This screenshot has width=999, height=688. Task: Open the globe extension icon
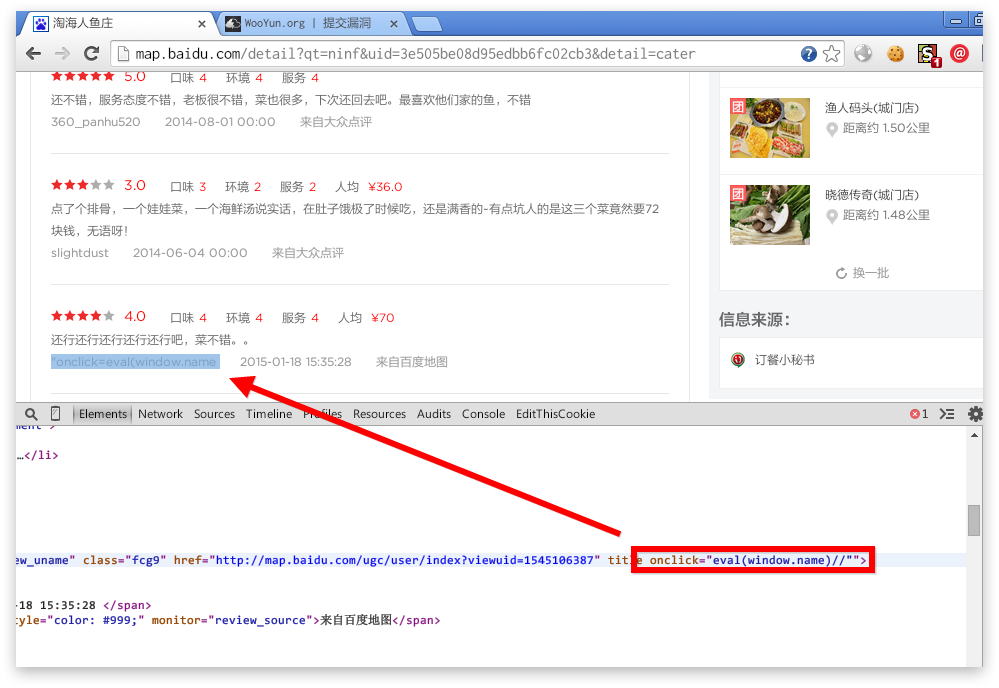pyautogui.click(x=863, y=54)
